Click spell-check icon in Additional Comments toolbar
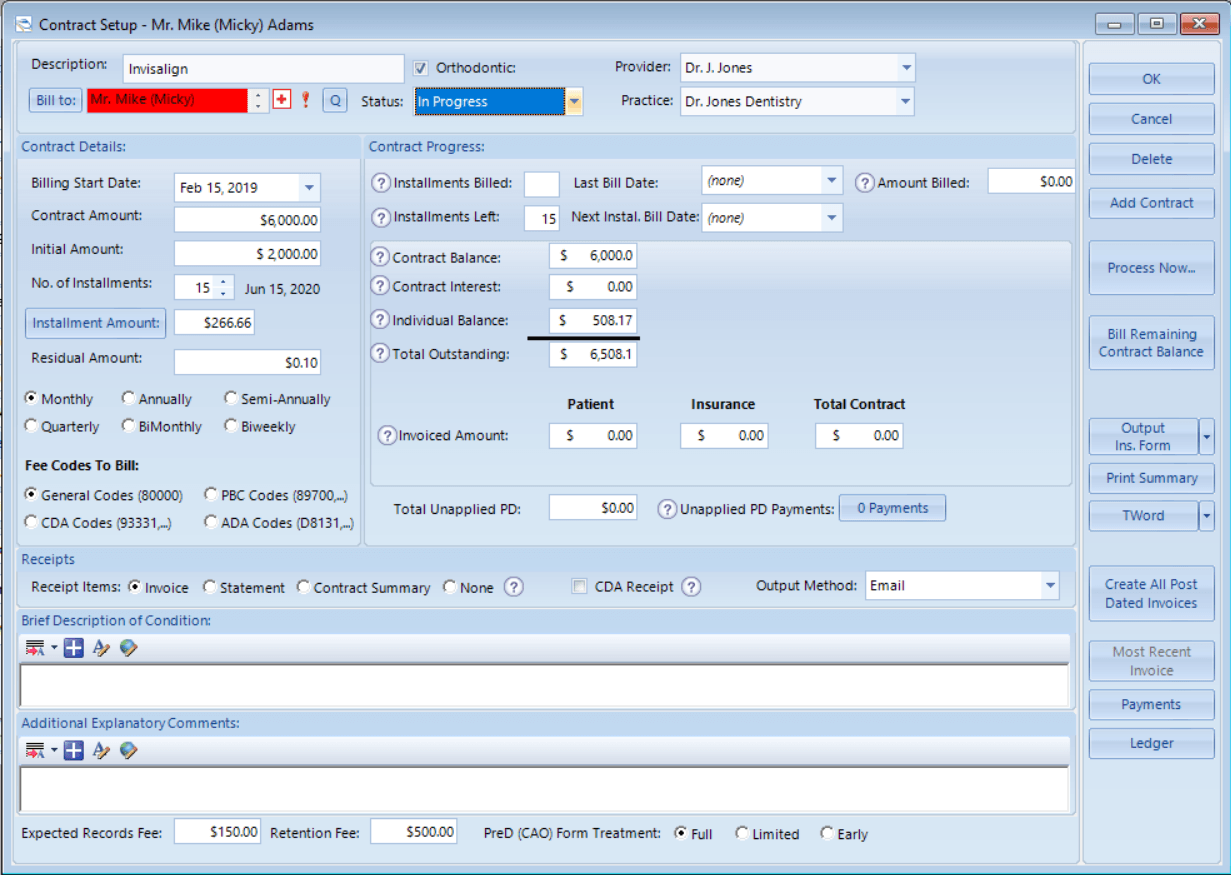The height and width of the screenshot is (875, 1231). 101,750
